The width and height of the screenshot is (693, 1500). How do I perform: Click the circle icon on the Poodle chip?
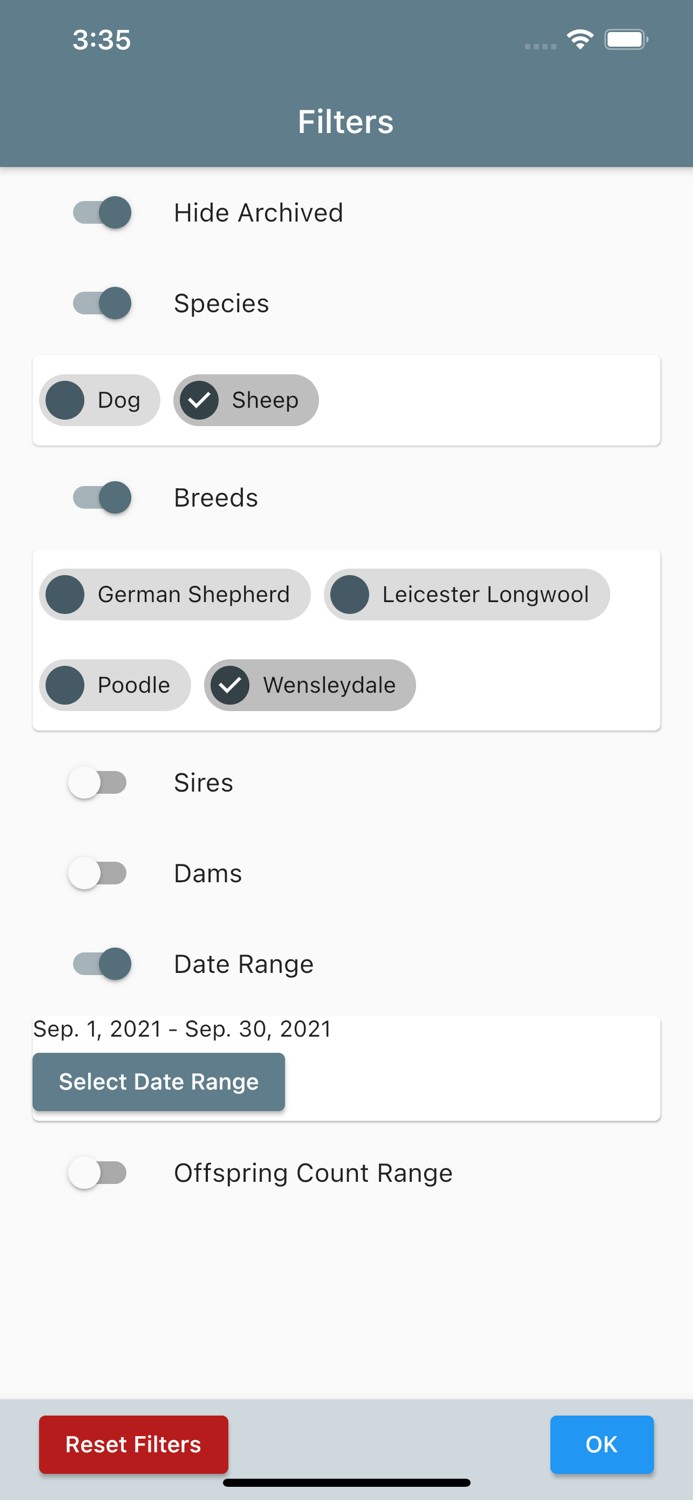(x=64, y=685)
